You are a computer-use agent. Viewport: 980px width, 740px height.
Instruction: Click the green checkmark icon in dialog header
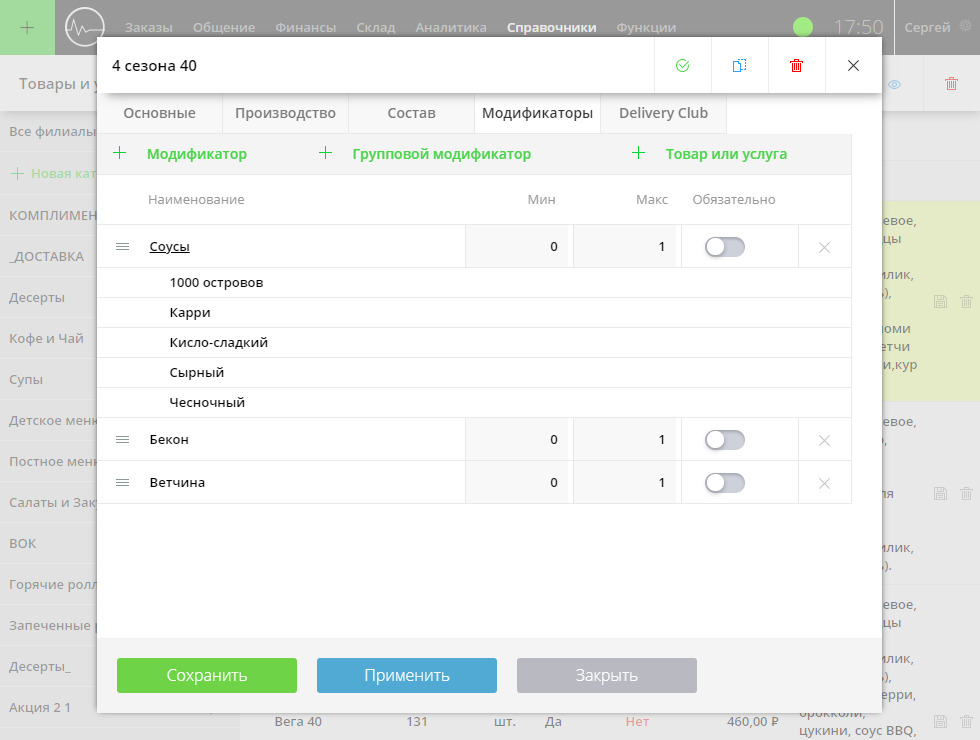point(682,66)
